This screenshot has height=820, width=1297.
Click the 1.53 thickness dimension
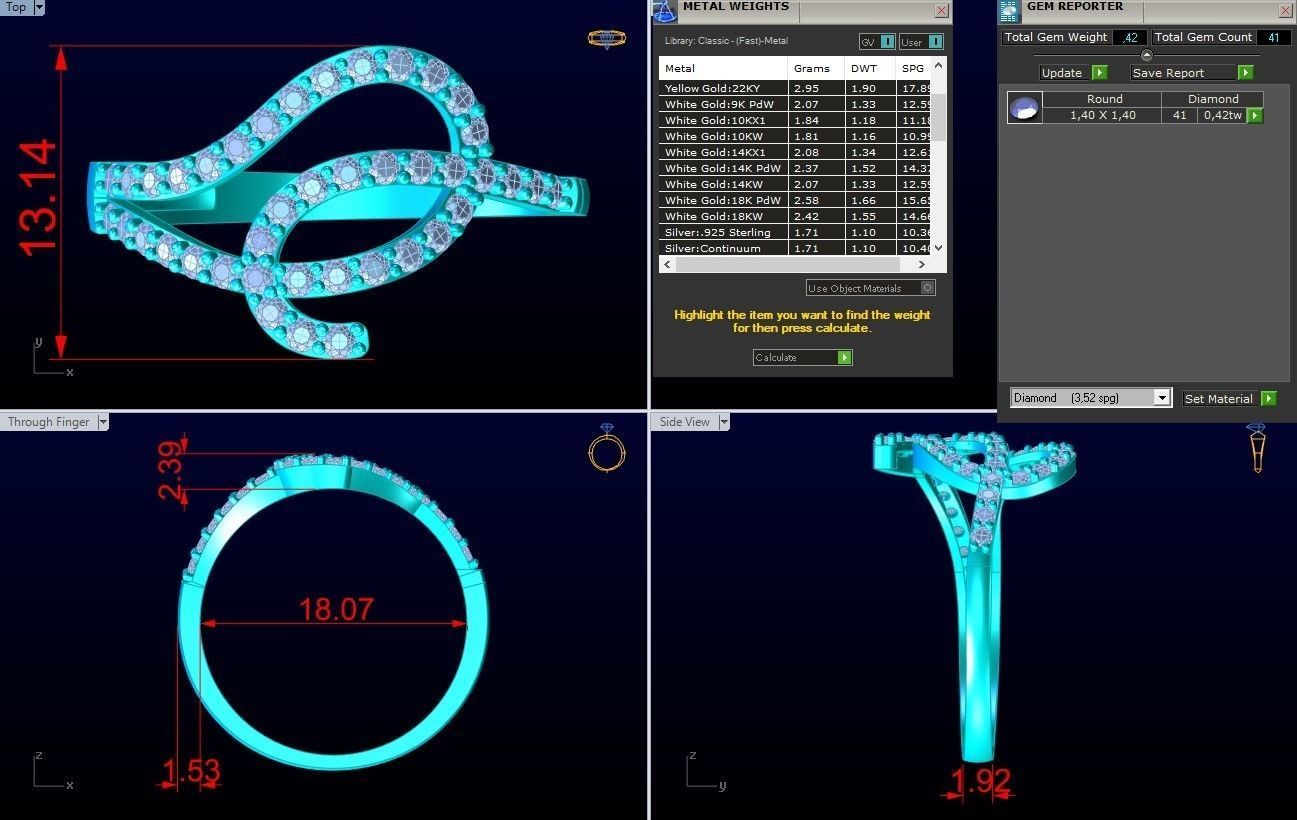point(190,771)
